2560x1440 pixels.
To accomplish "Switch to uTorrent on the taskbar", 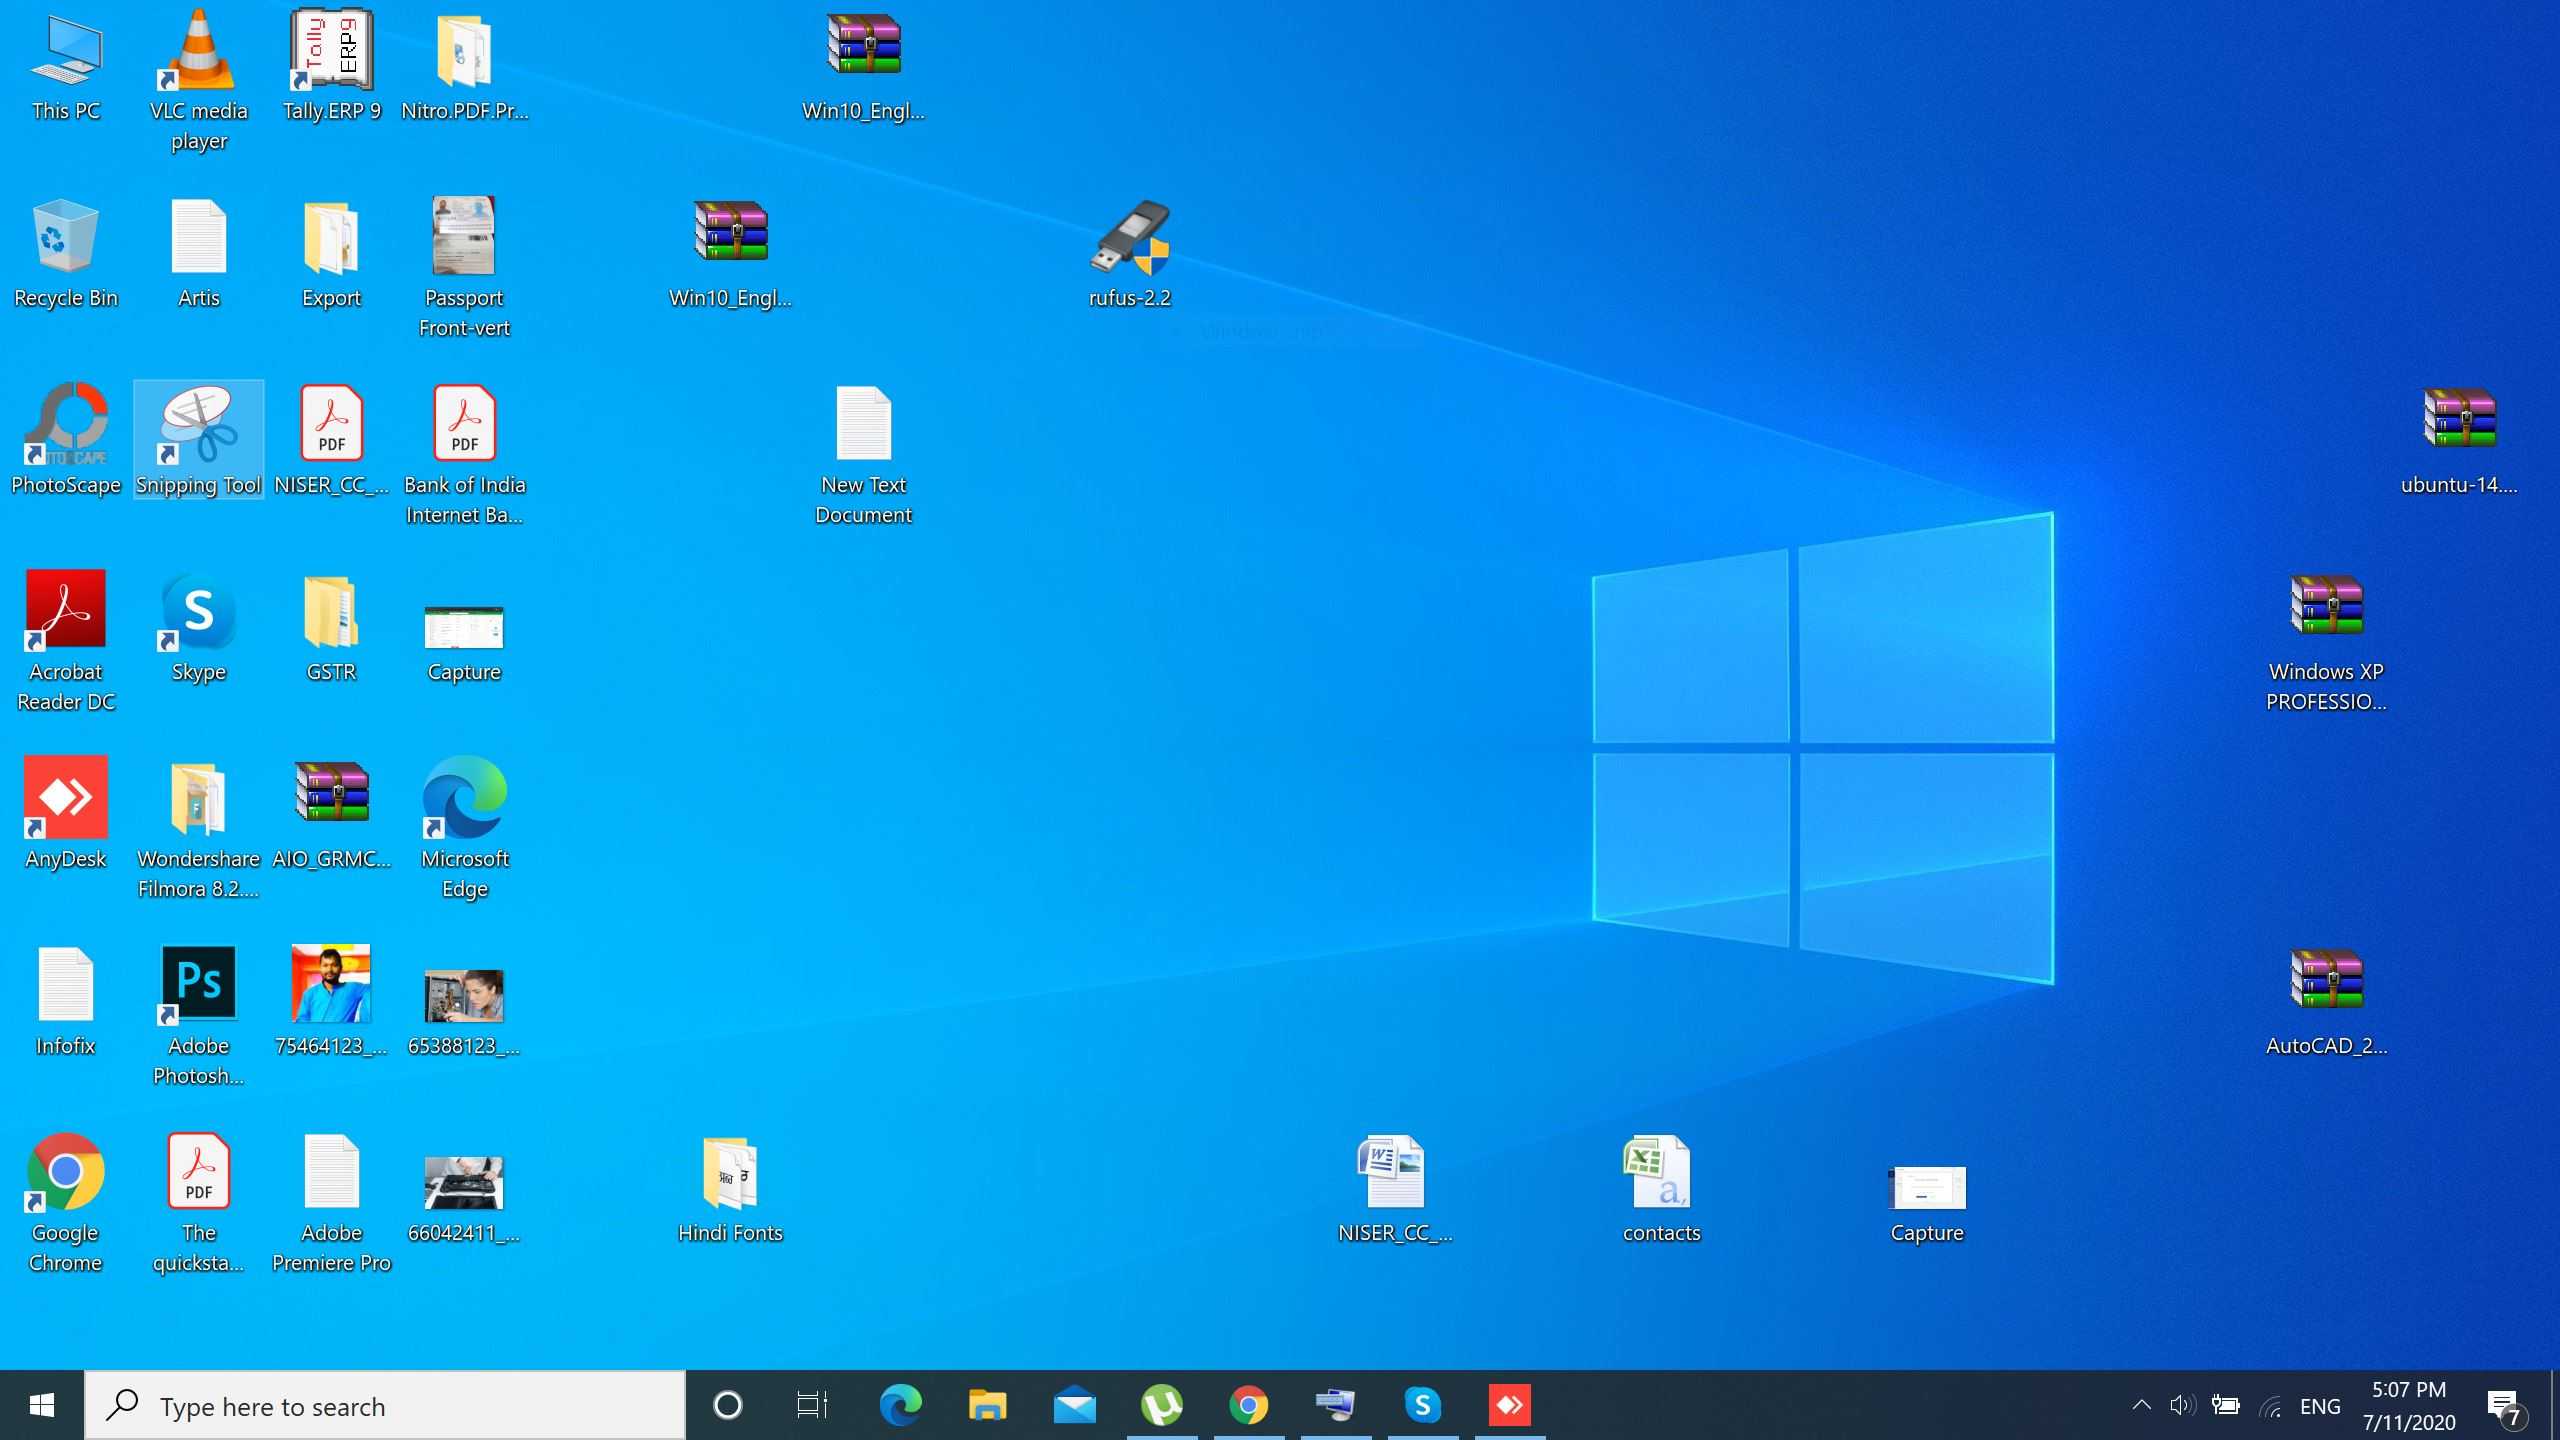I will 1162,1405.
